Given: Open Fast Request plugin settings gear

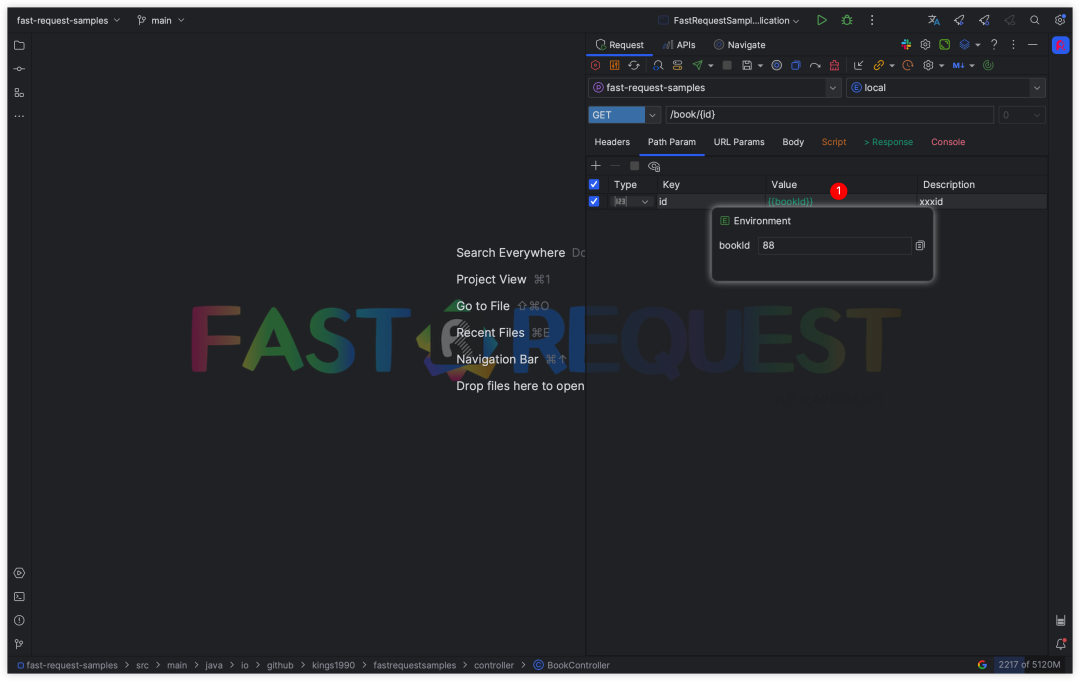Looking at the screenshot, I should click(925, 45).
